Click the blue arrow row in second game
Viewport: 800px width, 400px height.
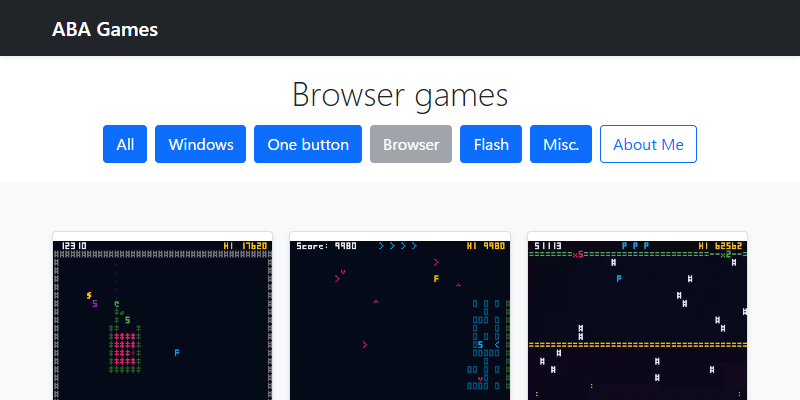click(x=396, y=245)
